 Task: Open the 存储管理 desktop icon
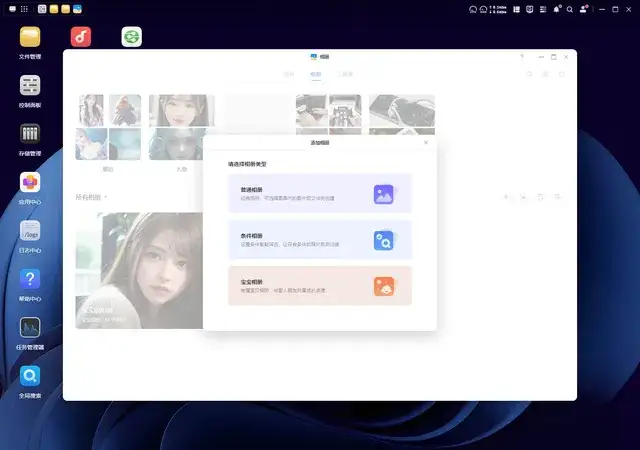click(30, 134)
